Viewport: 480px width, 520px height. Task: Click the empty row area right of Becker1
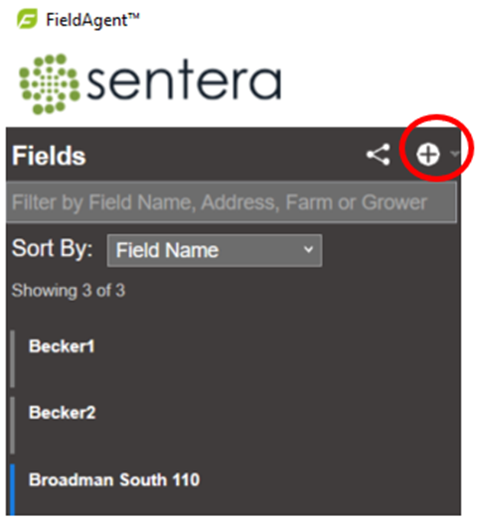coord(277,359)
